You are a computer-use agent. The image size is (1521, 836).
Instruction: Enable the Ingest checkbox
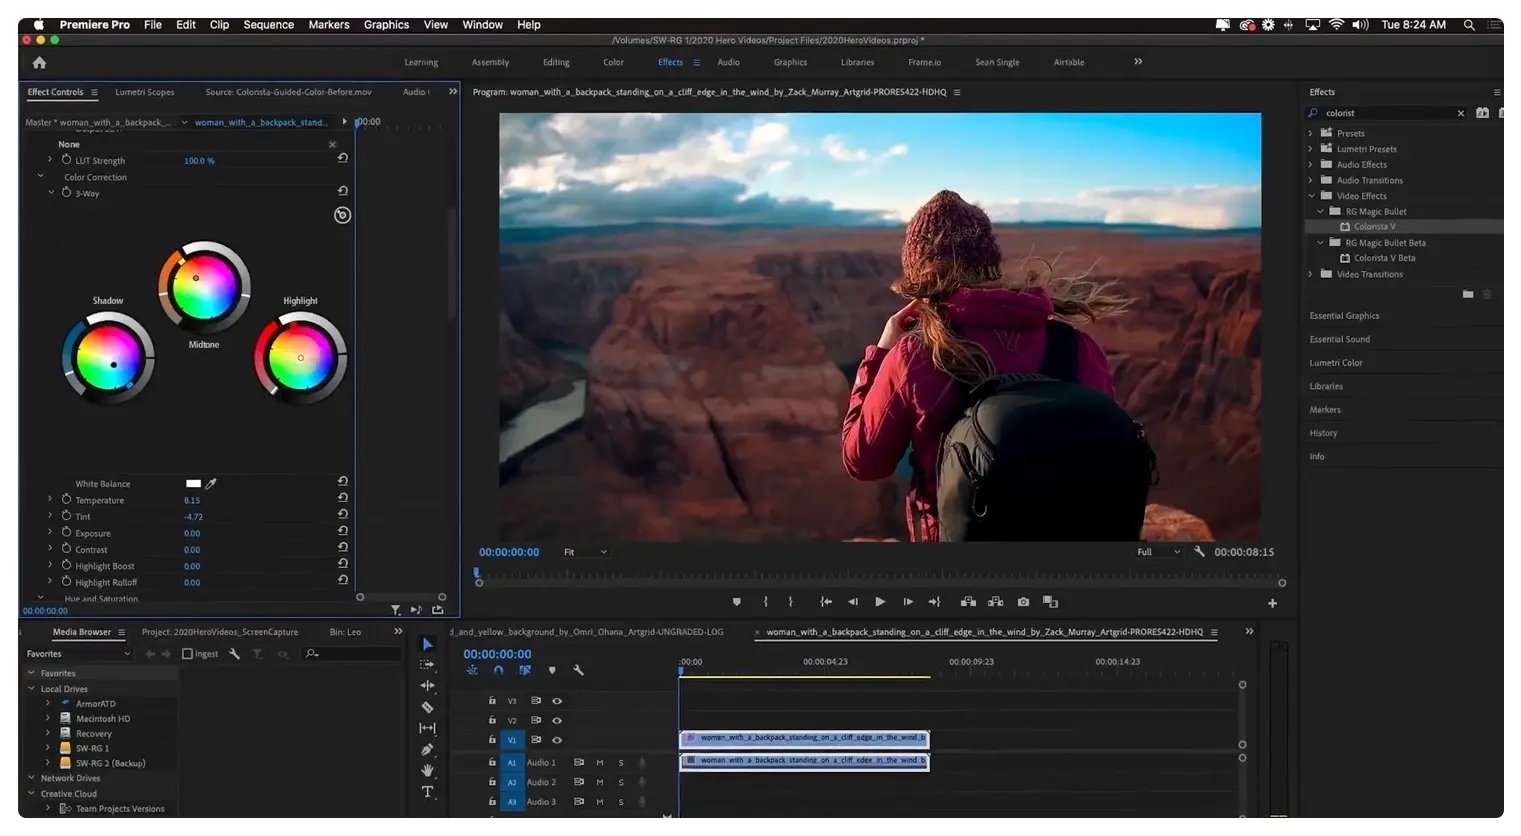tap(187, 654)
